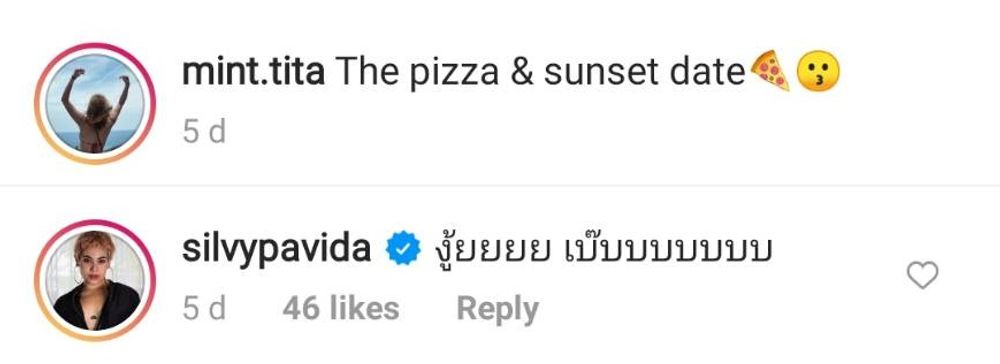Like silvypavida's comment with the heart icon

[x=922, y=275]
